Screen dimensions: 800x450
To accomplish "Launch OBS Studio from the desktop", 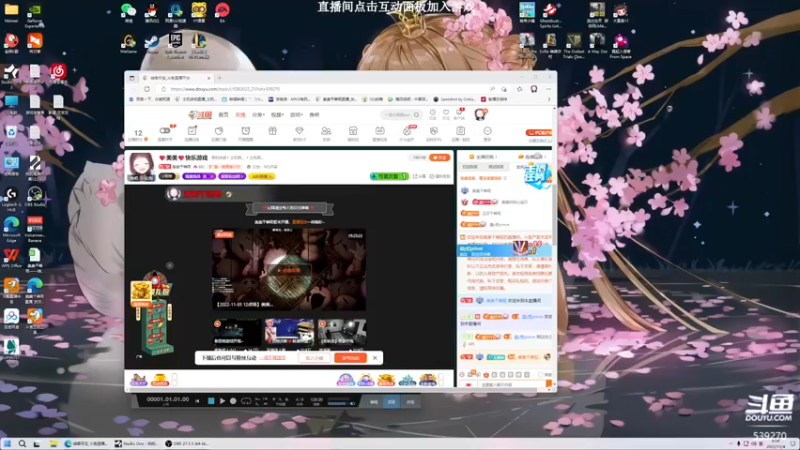I will (35, 196).
